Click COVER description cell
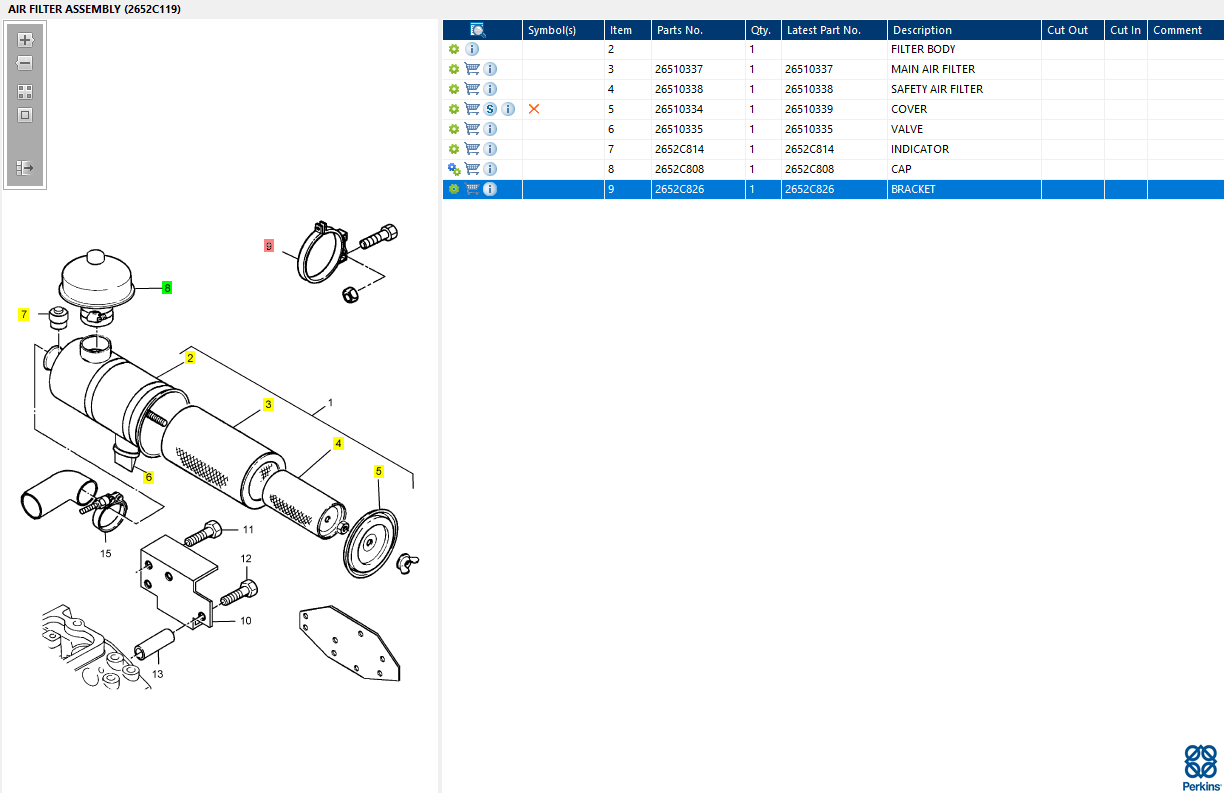1224x793 pixels. 909,109
